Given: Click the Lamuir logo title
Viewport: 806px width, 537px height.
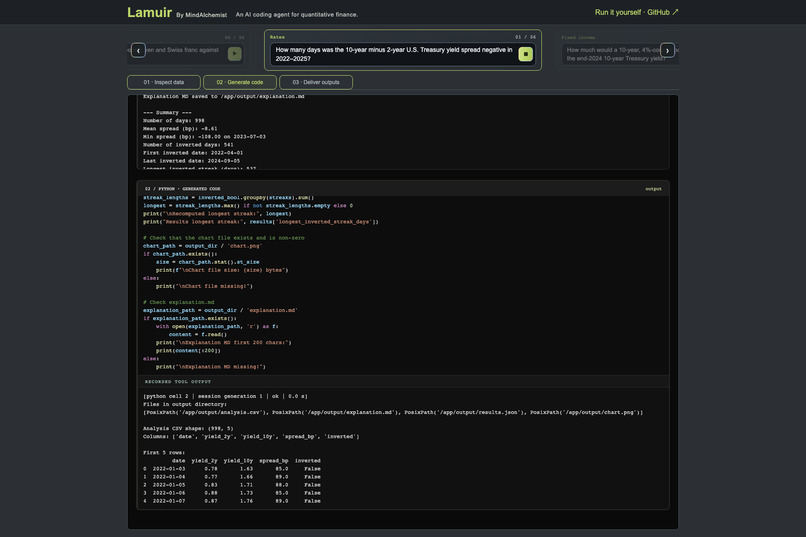Looking at the screenshot, I should [150, 12].
